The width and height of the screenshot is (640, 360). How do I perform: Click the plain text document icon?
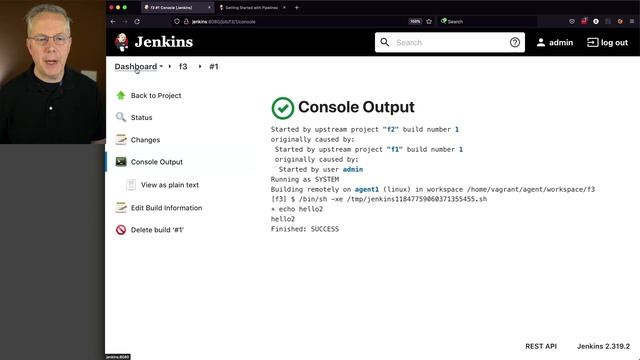coord(131,184)
